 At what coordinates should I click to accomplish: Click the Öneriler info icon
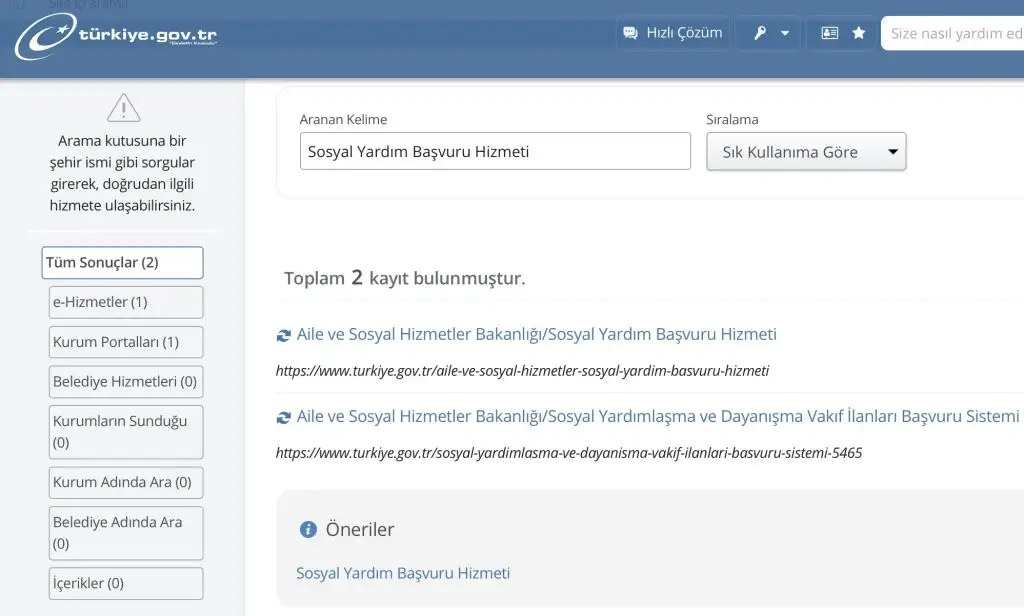(308, 529)
